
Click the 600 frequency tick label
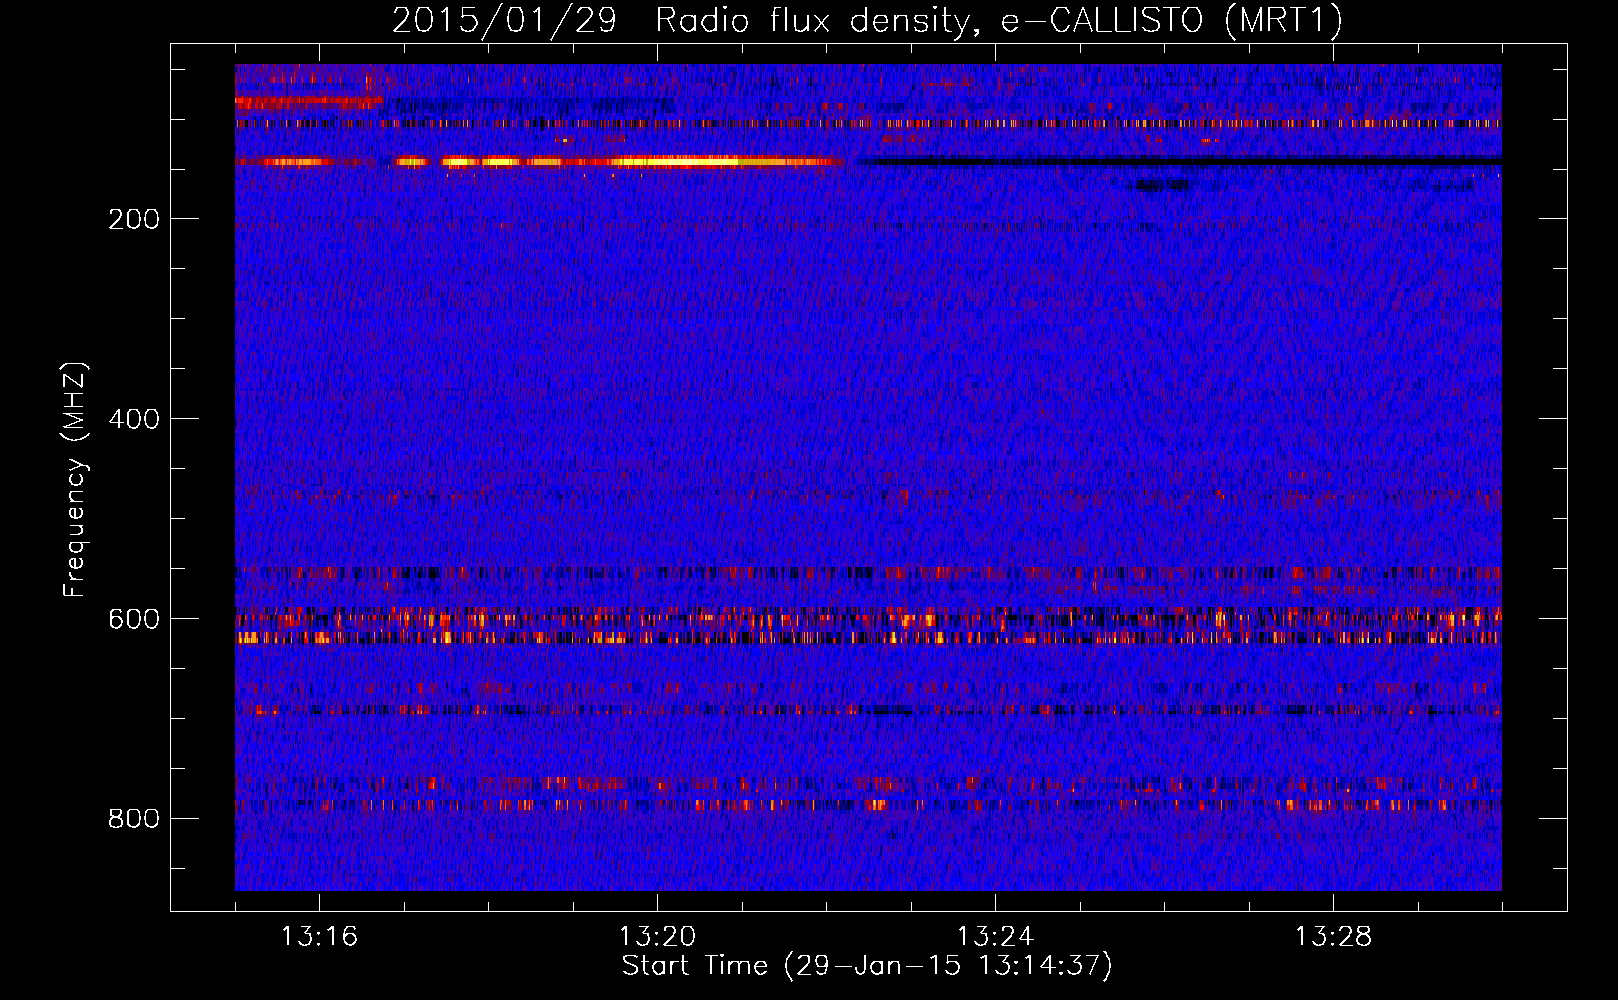click(134, 620)
